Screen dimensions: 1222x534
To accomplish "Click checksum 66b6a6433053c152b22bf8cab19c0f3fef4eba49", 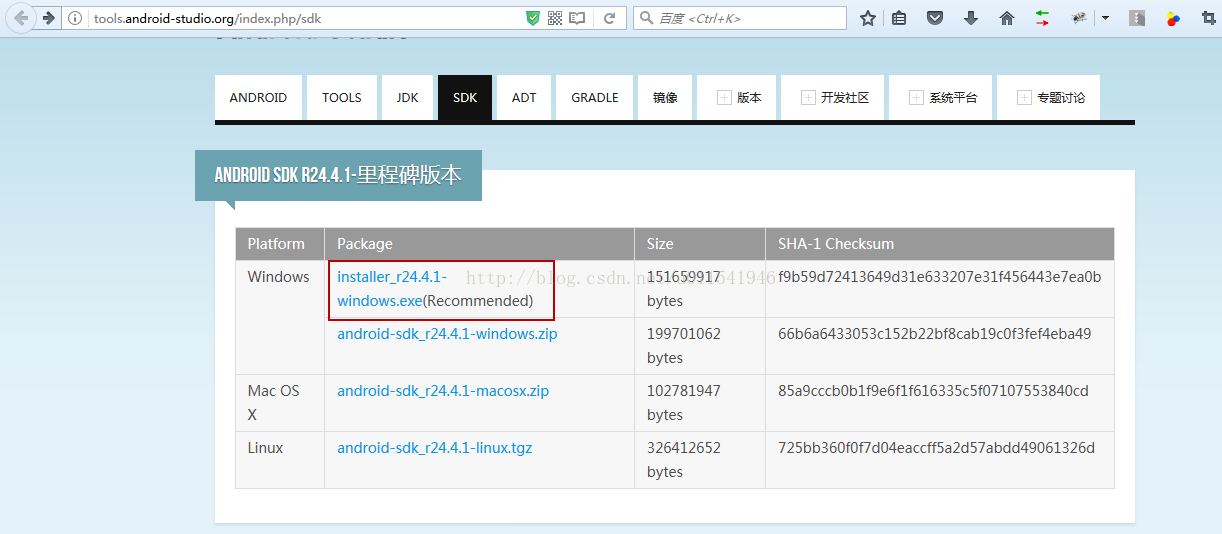I will click(935, 334).
